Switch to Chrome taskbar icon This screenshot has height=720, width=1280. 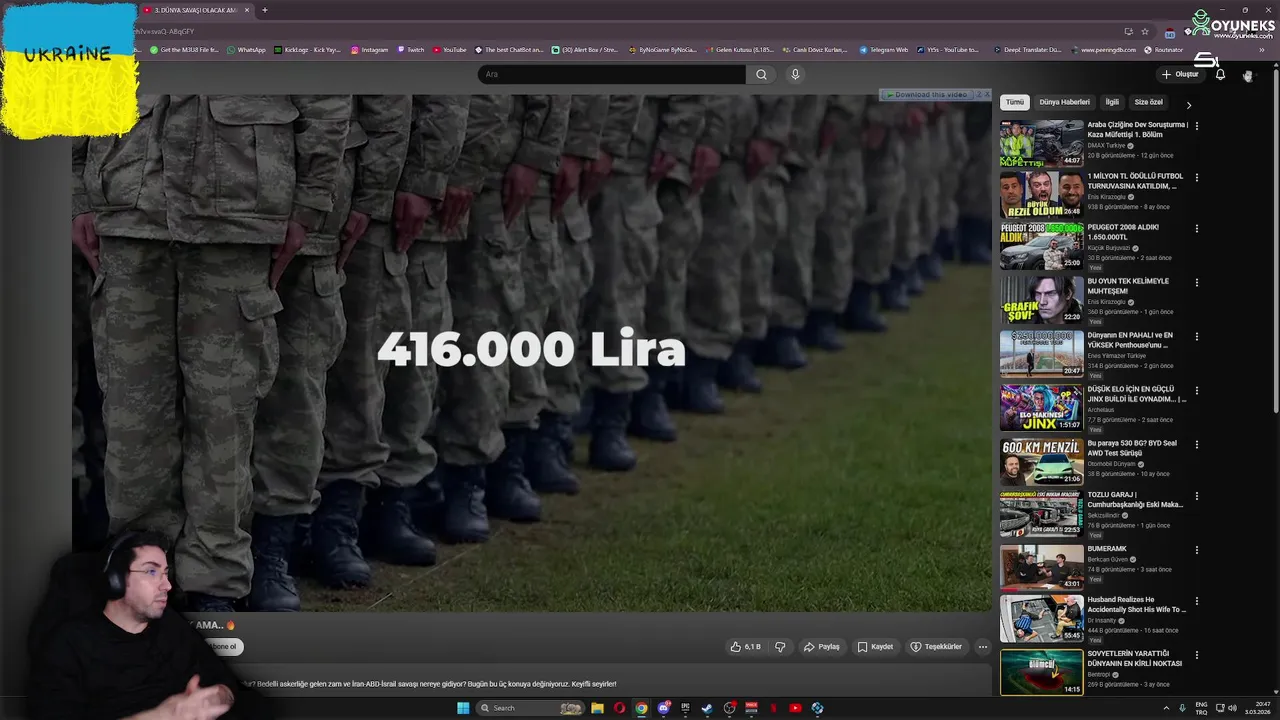point(641,708)
